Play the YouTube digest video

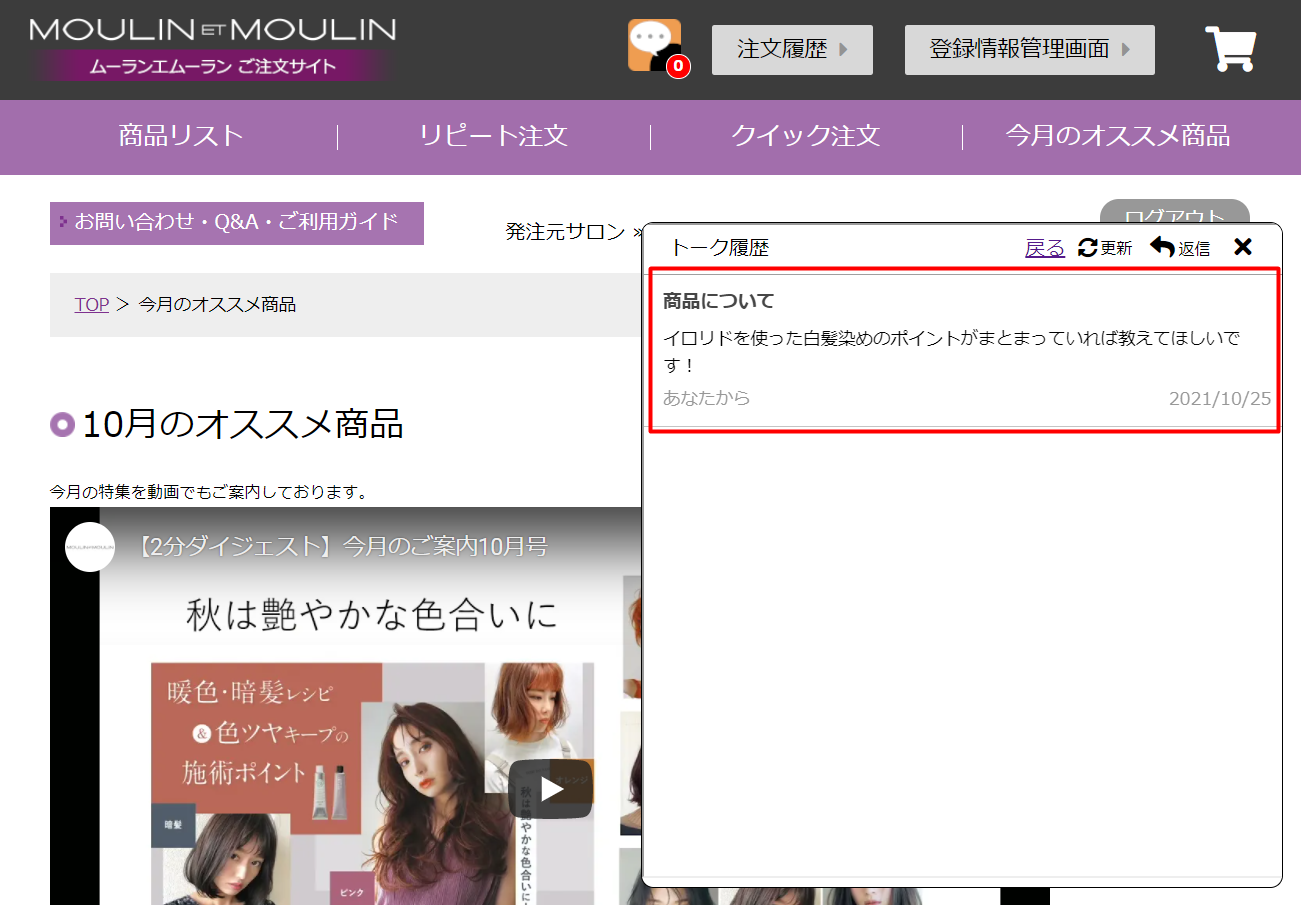coord(550,789)
